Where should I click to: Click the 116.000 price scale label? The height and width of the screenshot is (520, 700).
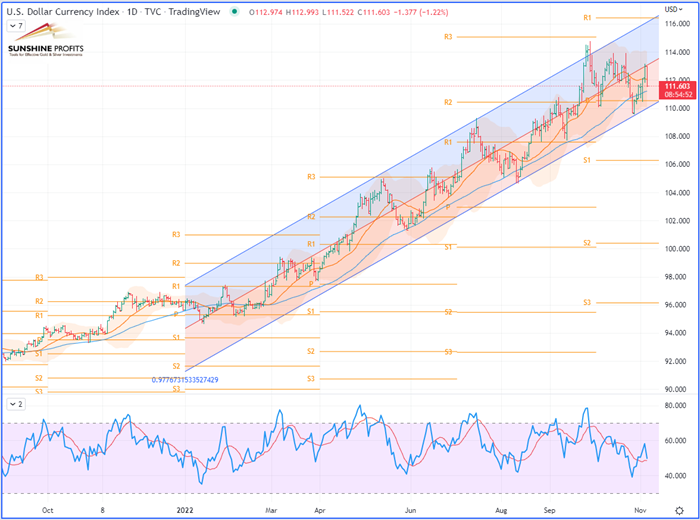[x=677, y=24]
